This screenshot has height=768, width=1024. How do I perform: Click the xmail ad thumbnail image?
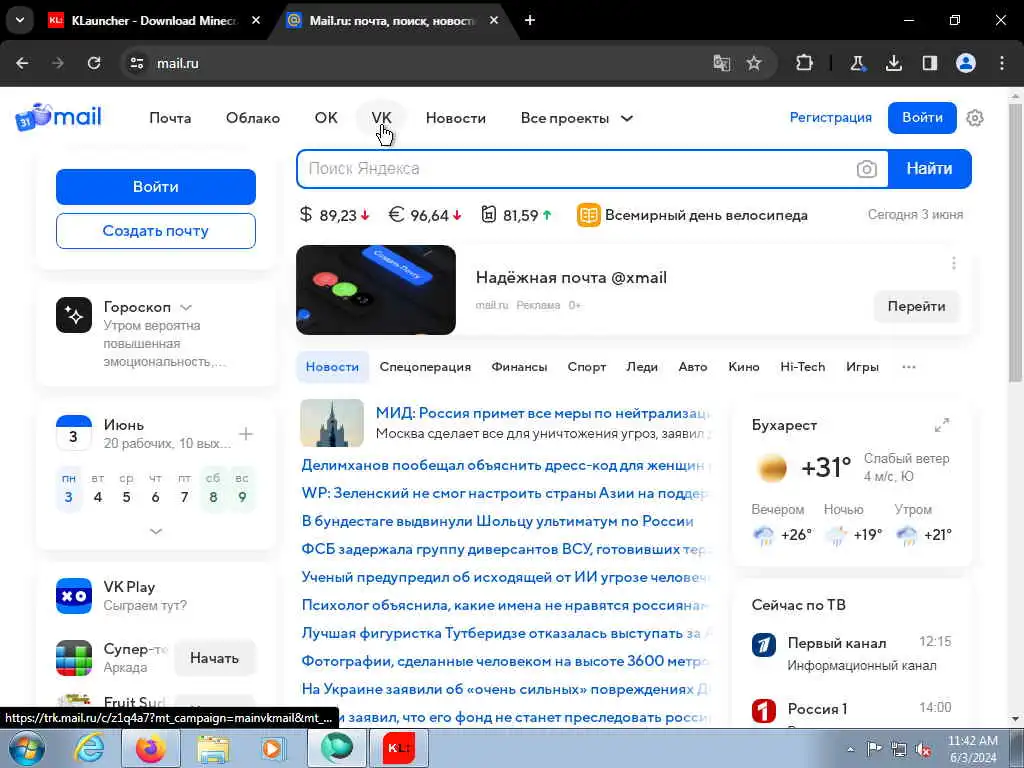click(x=376, y=290)
